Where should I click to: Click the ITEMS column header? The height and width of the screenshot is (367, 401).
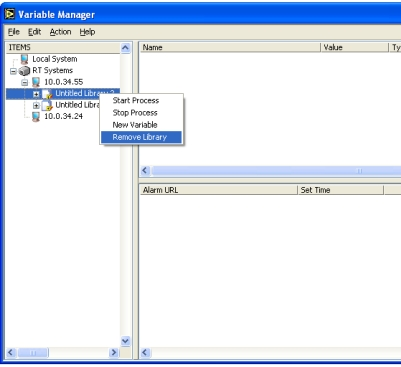click(x=63, y=48)
